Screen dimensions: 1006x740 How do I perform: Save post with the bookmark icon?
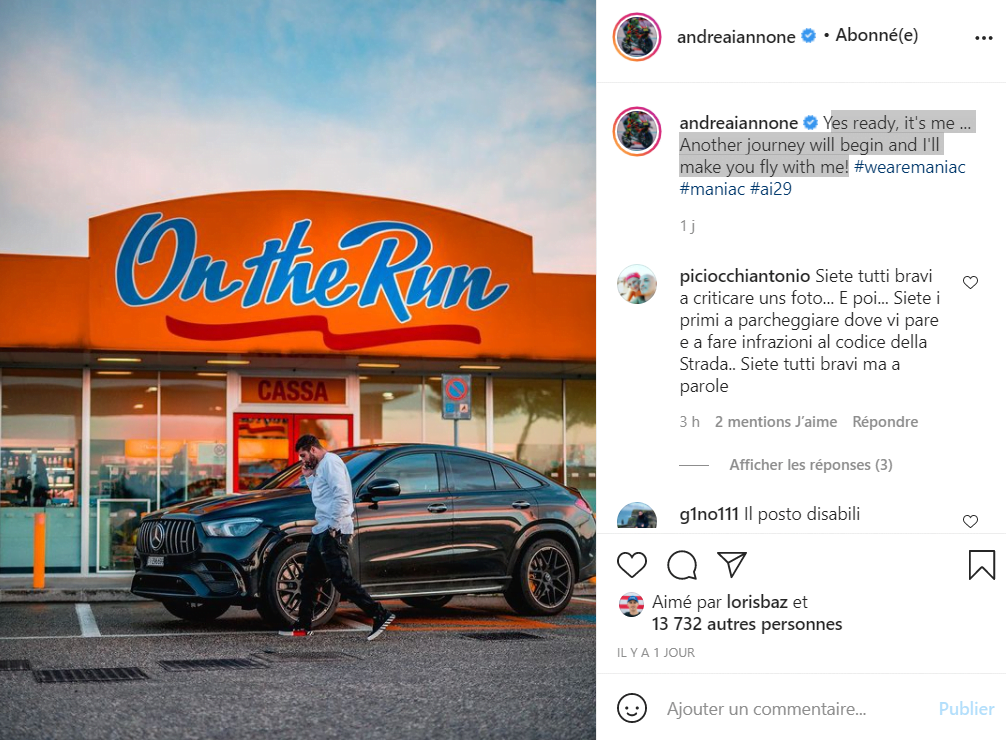click(x=982, y=565)
